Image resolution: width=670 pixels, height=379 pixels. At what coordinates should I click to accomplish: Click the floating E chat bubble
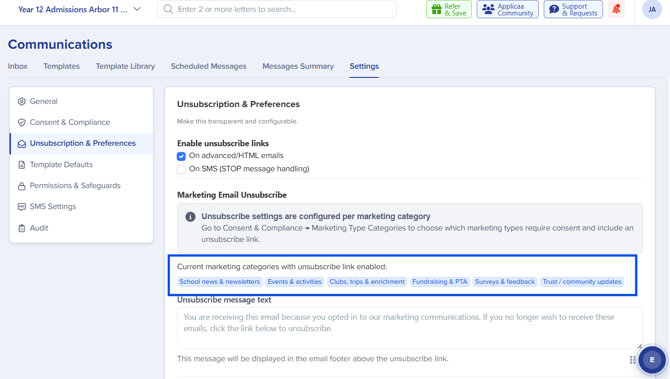click(652, 360)
